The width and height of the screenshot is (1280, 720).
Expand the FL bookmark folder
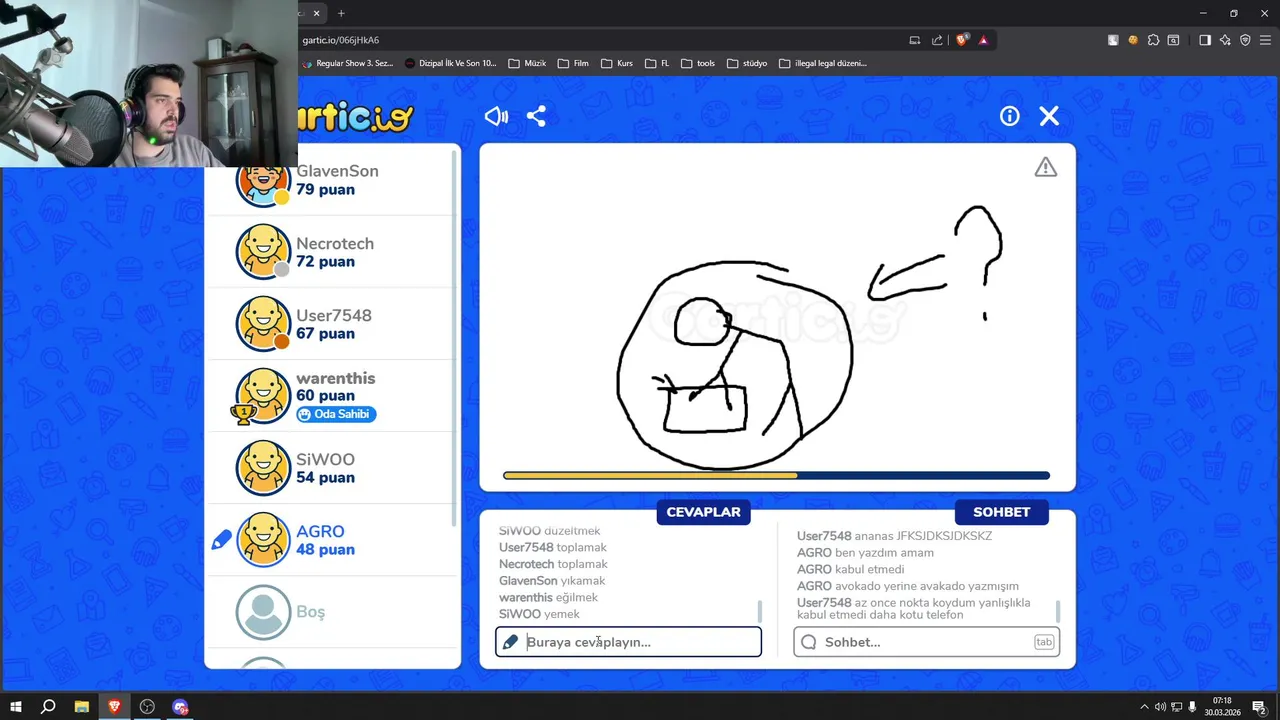(657, 63)
